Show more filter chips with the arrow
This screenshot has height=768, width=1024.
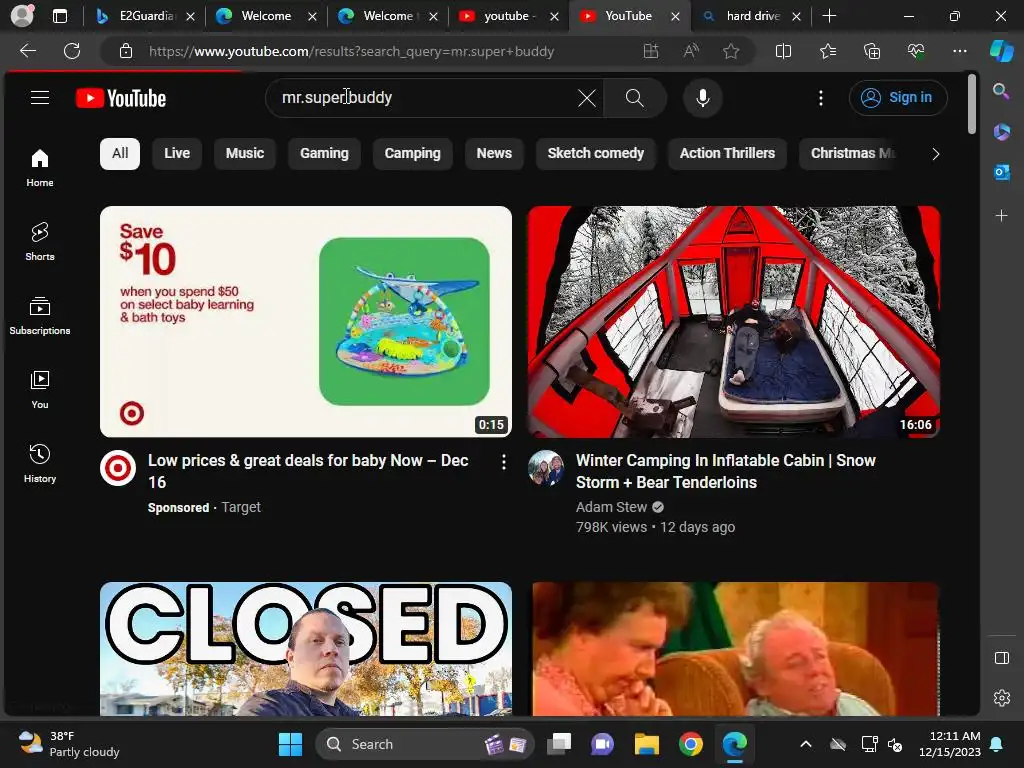pos(935,154)
